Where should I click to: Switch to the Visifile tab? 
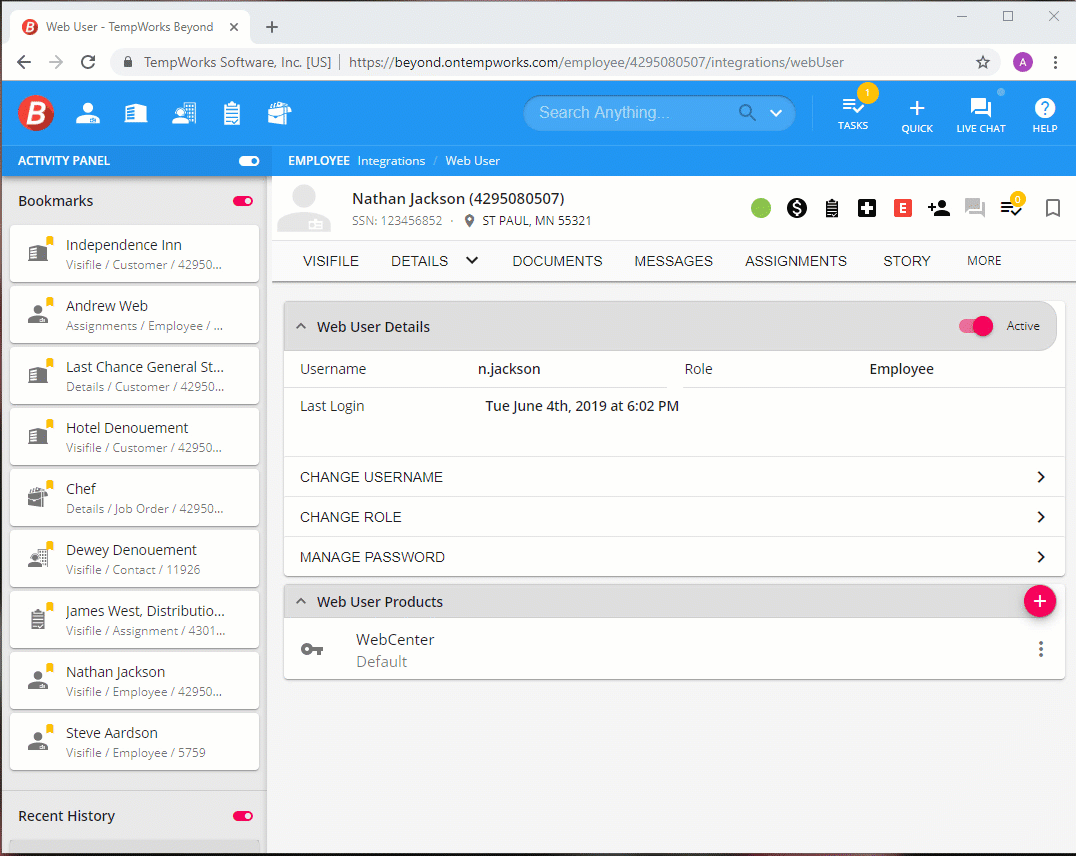point(331,261)
